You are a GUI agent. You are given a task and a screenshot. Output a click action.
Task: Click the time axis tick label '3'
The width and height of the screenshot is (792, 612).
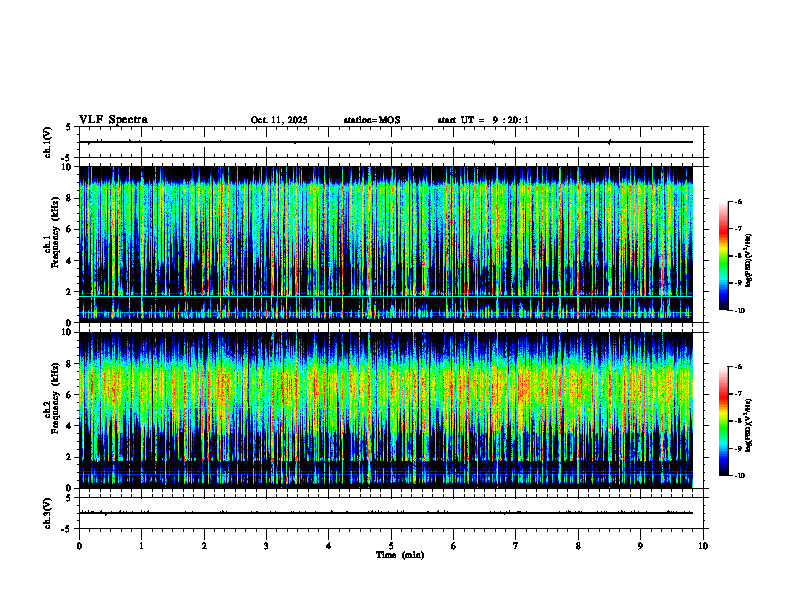pyautogui.click(x=266, y=546)
